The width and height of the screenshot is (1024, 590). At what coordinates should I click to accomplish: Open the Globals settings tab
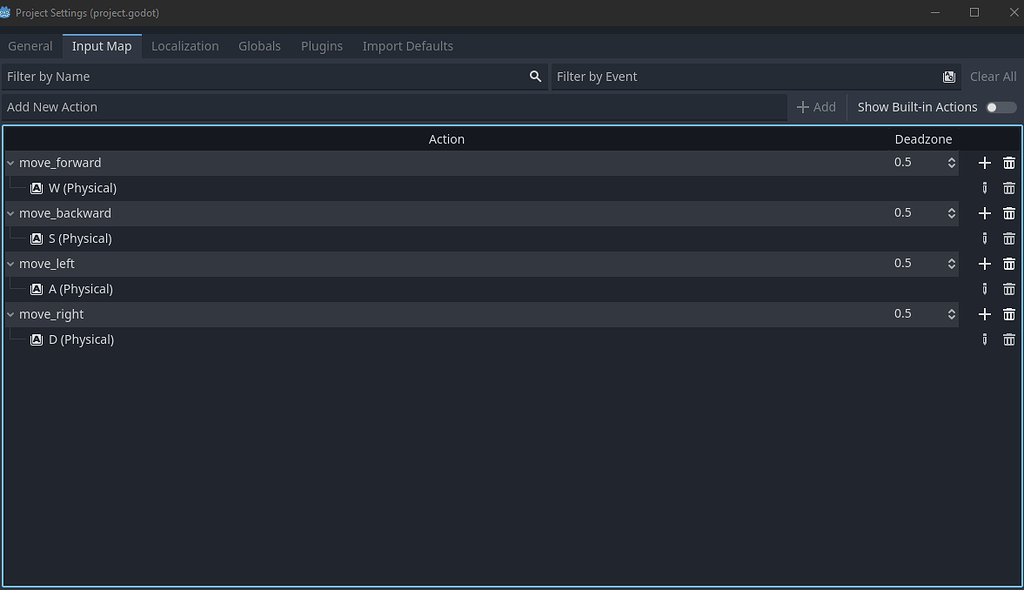[259, 46]
